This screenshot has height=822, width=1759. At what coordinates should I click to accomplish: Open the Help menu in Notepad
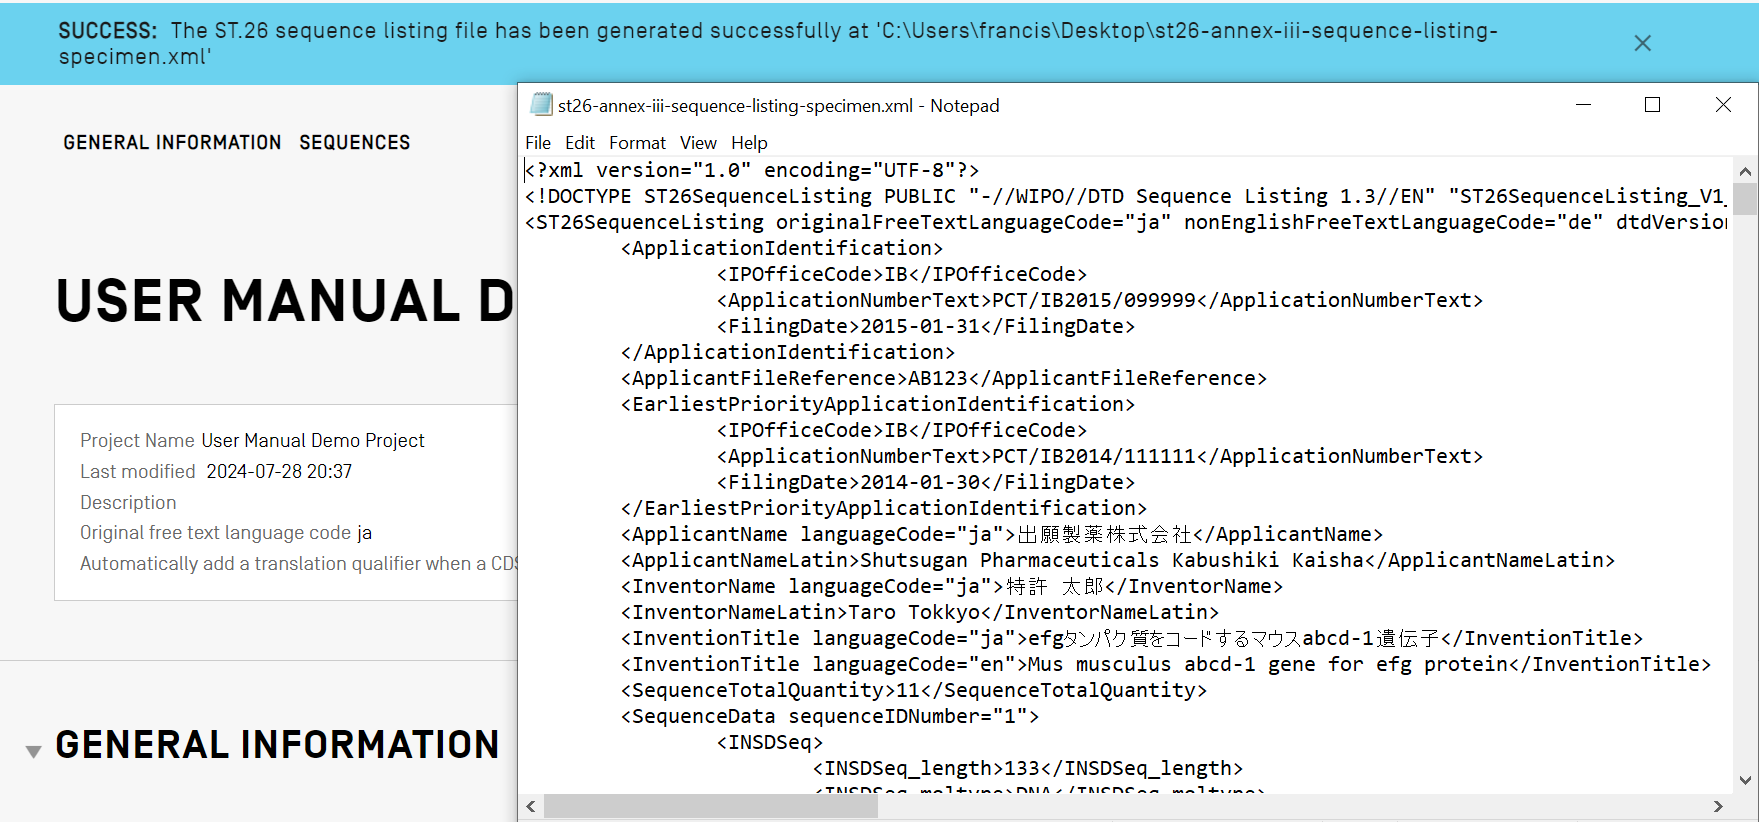click(x=749, y=143)
